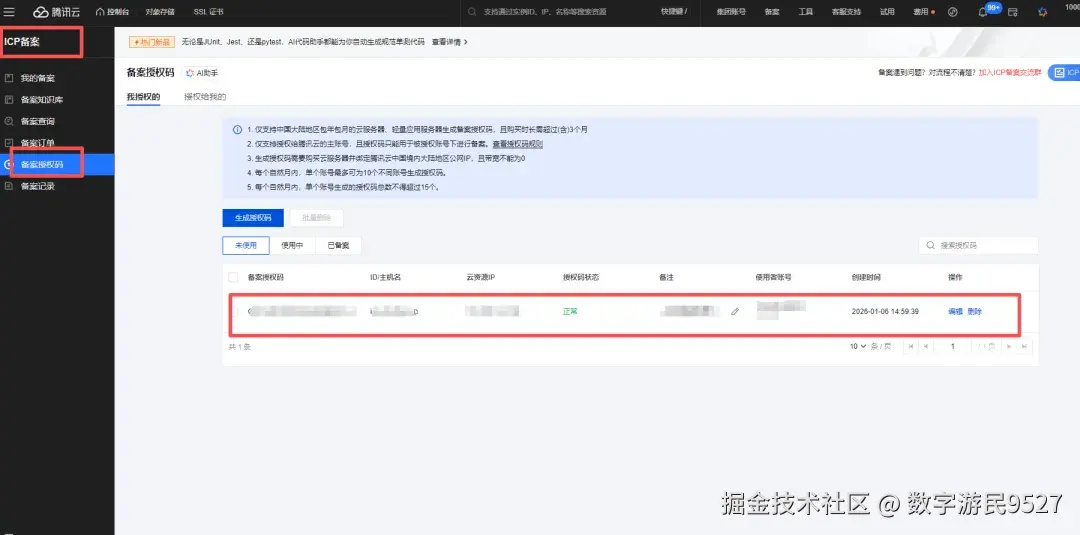Viewport: 1080px width, 535px height.
Task: Click 批量删除 button
Action: click(x=317, y=218)
